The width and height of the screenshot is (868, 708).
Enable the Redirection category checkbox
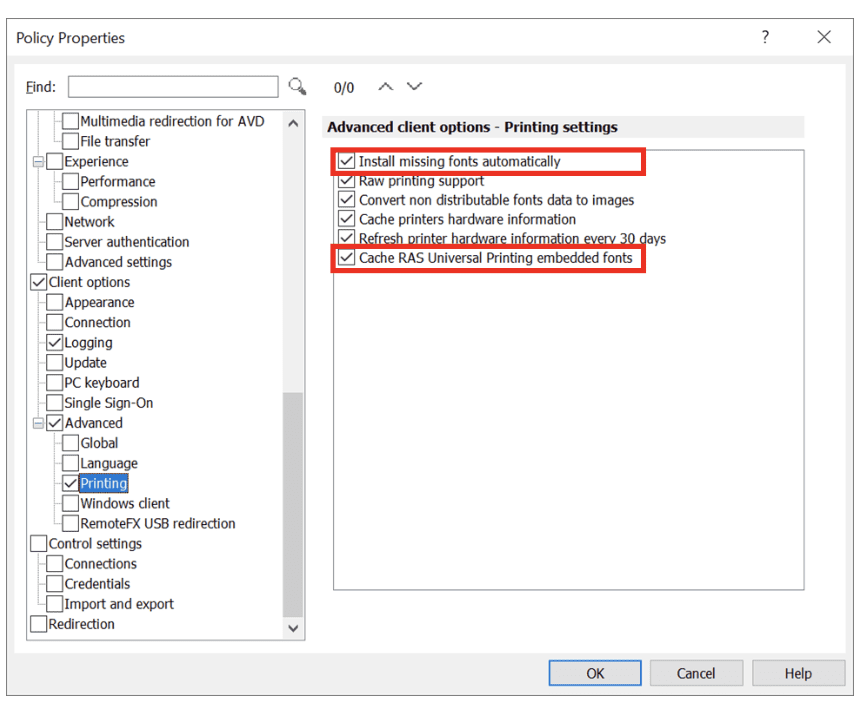[39, 624]
